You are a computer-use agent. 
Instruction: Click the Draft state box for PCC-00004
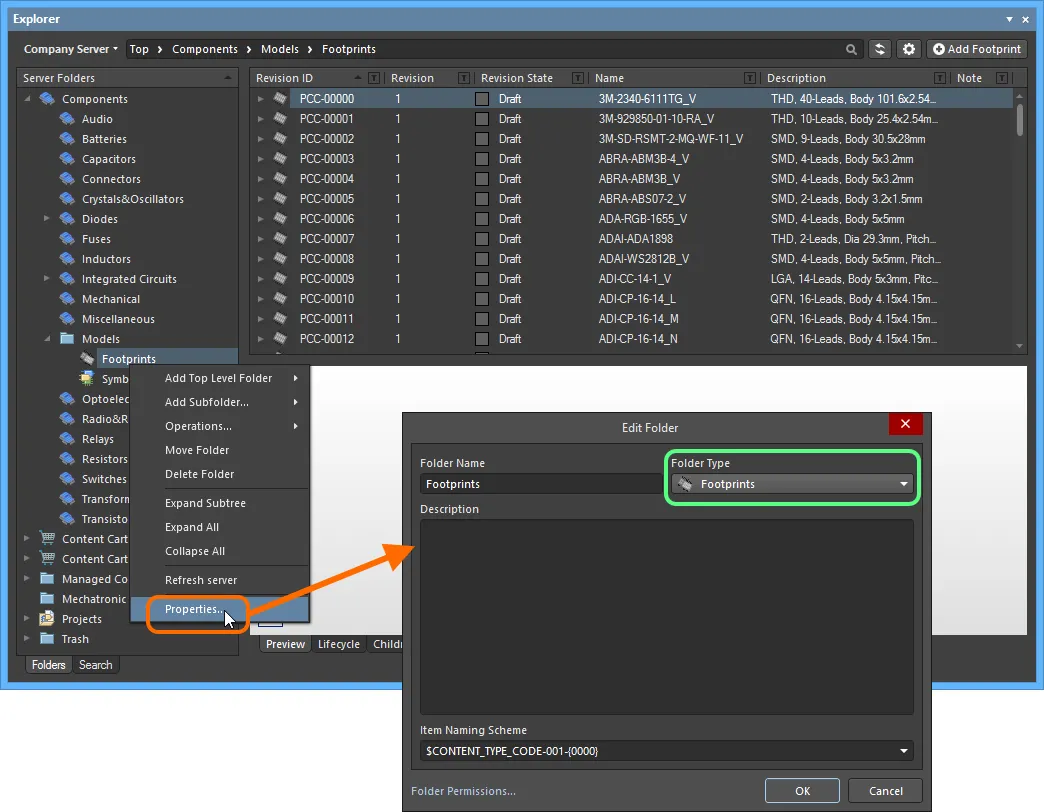(481, 178)
